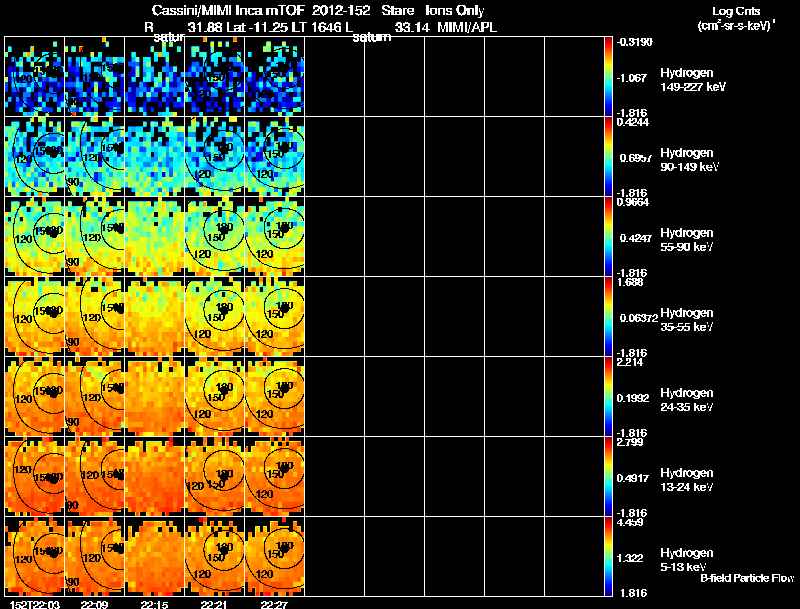Screen dimensions: 800x609
Task: Click the color bar for Hydrogen 5-13 keV
Action: (x=608, y=556)
